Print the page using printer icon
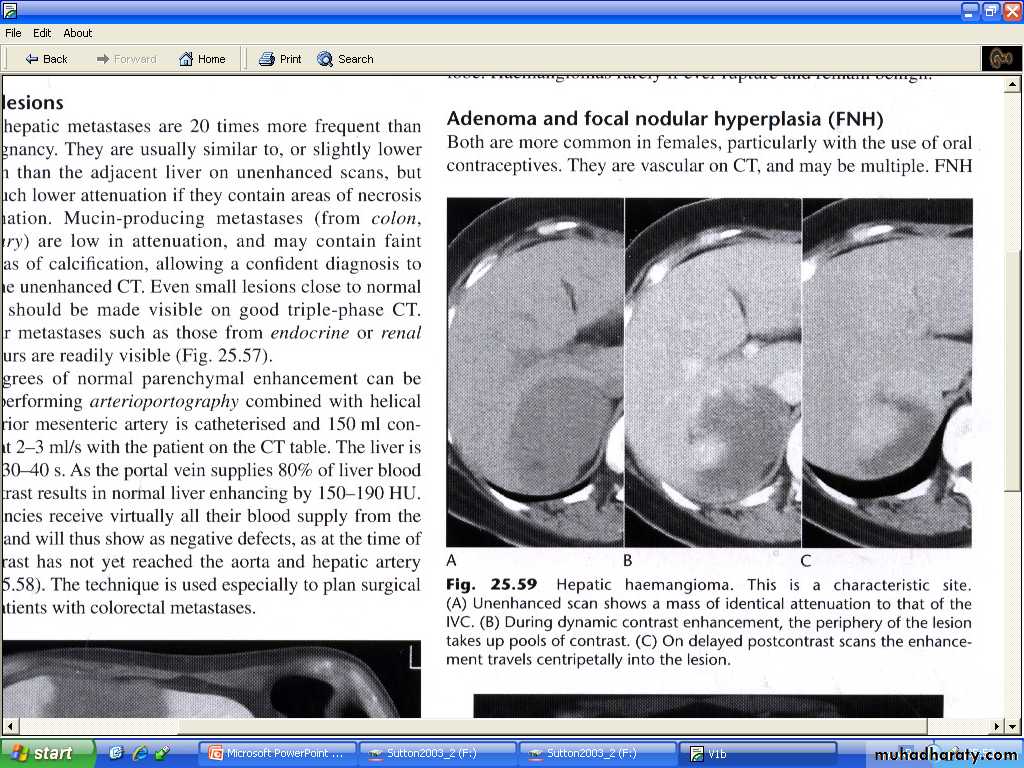The height and width of the screenshot is (768, 1024). (280, 59)
